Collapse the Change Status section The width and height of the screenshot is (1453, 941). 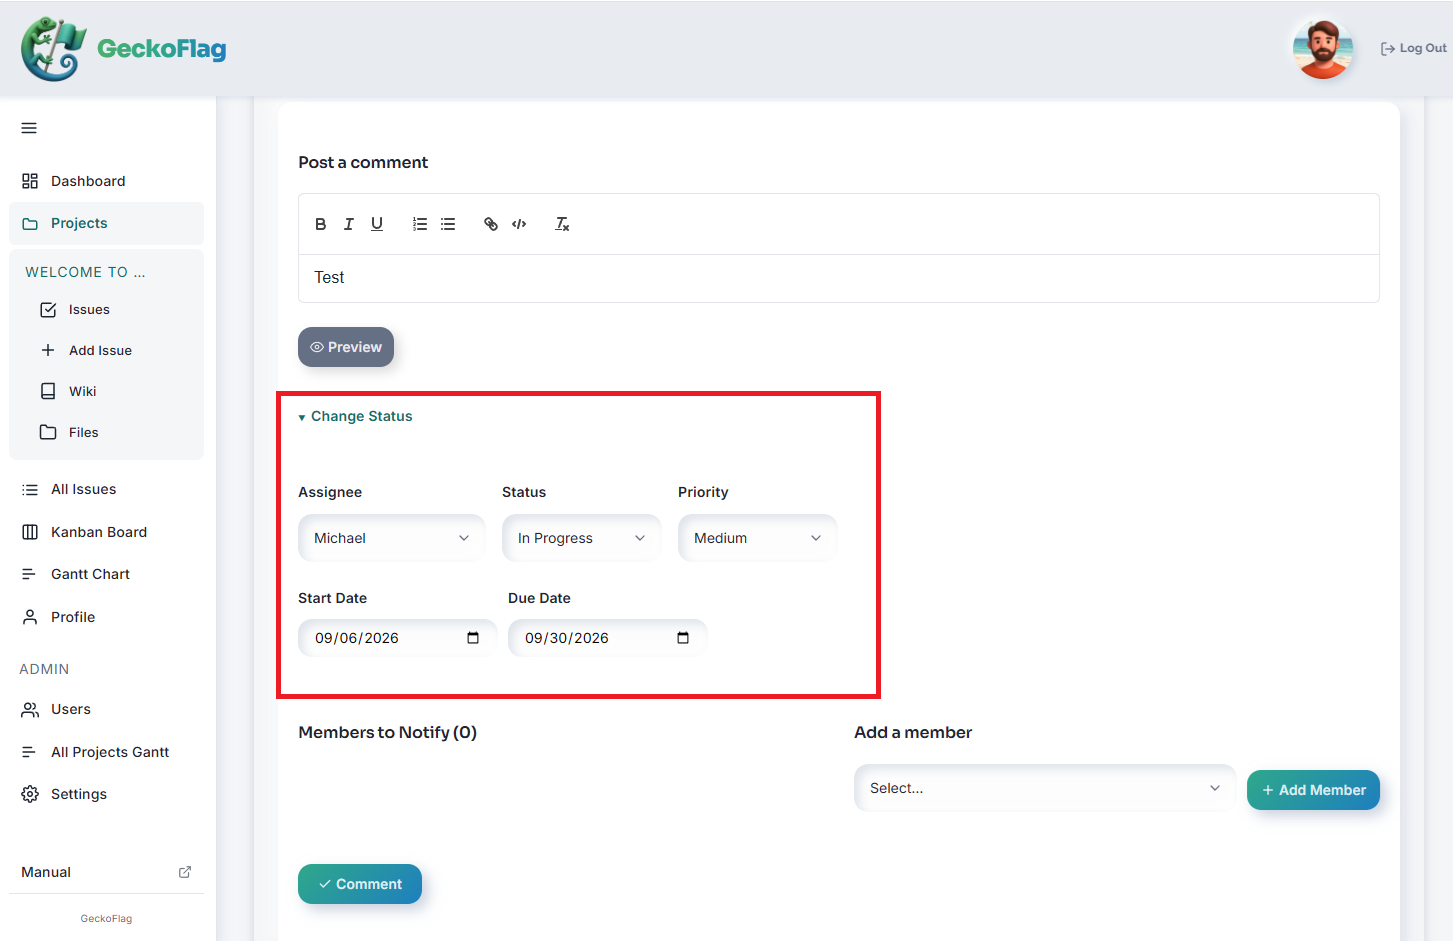tap(355, 416)
